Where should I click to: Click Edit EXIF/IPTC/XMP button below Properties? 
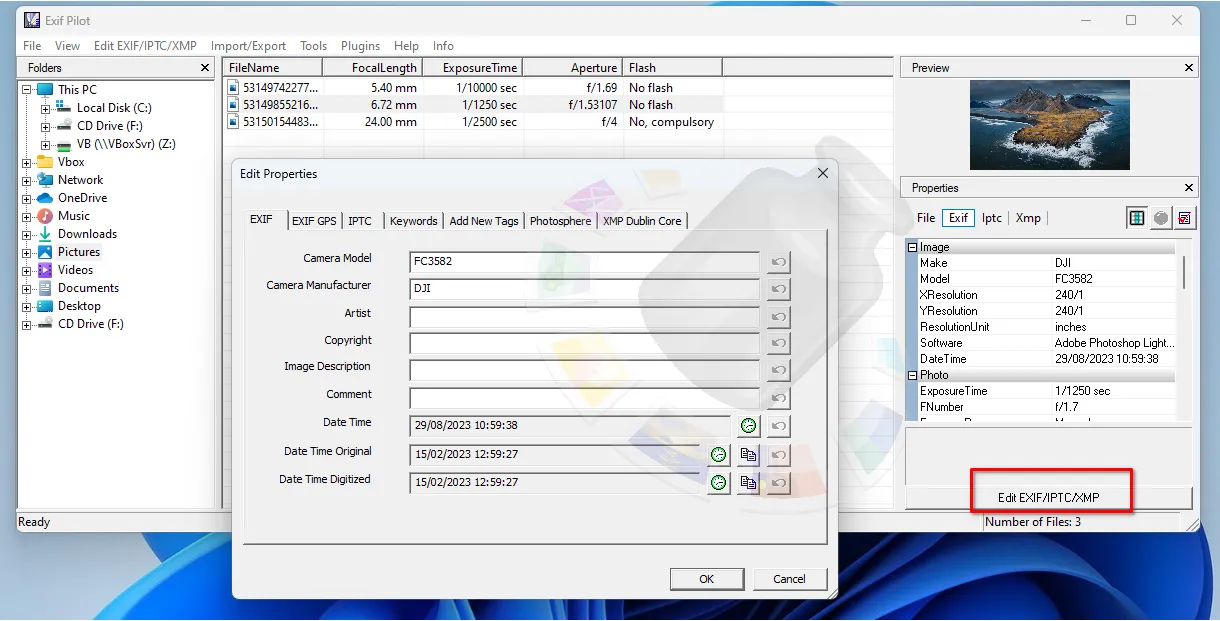click(1049, 497)
